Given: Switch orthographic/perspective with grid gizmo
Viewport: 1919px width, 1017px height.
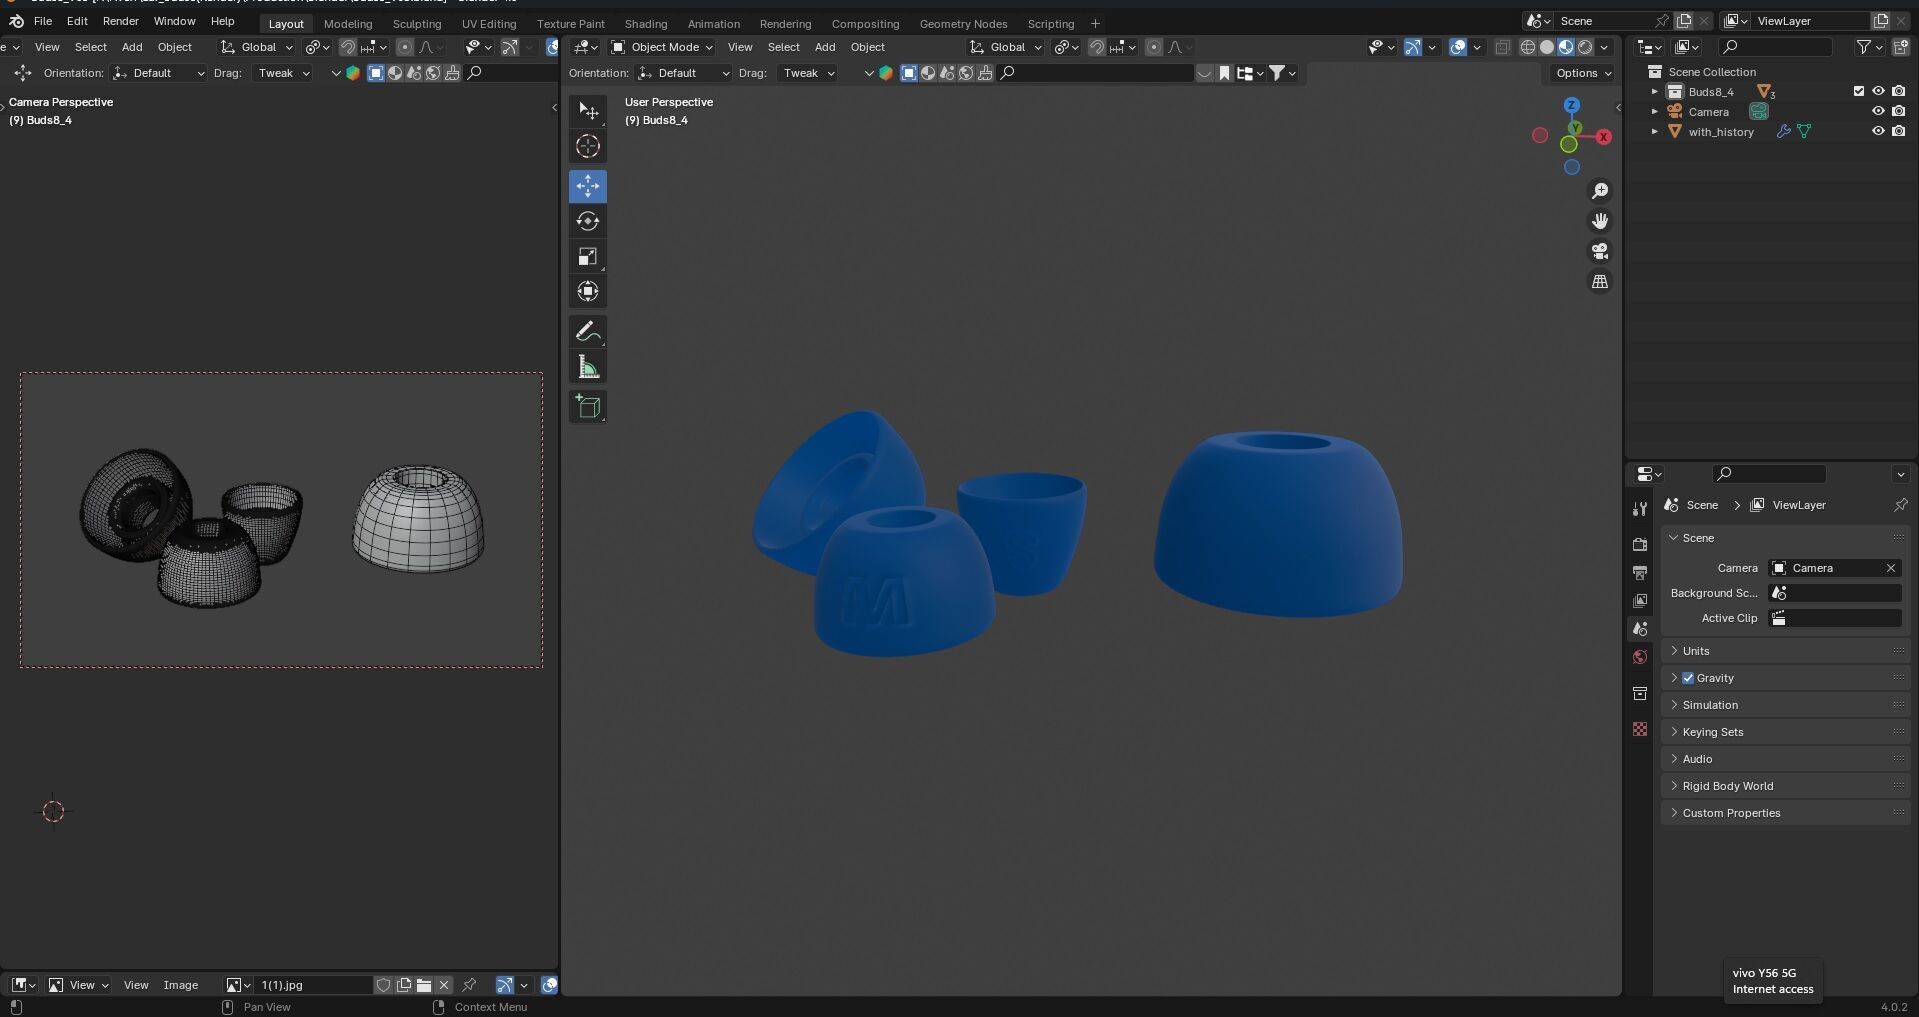Looking at the screenshot, I should pyautogui.click(x=1600, y=281).
